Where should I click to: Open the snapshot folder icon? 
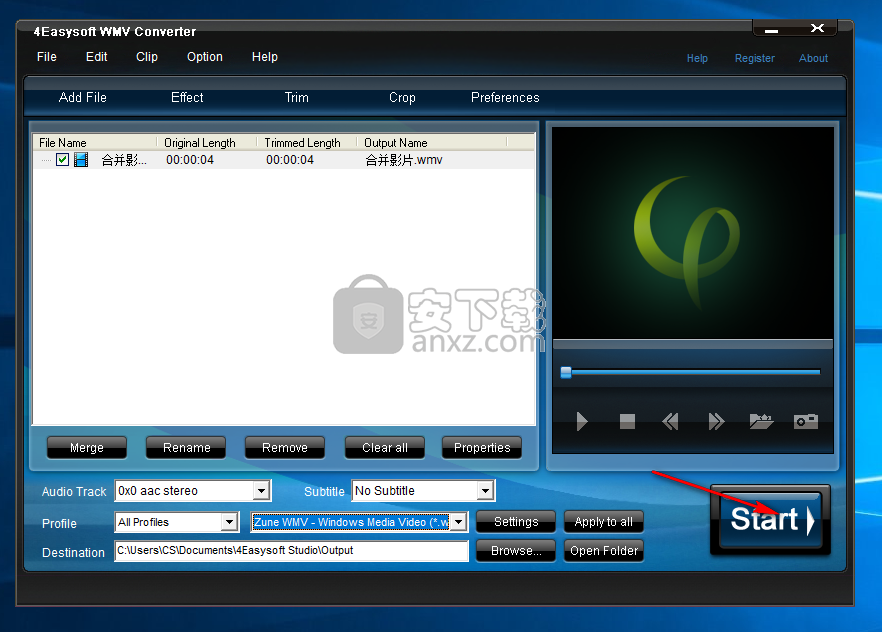point(761,421)
